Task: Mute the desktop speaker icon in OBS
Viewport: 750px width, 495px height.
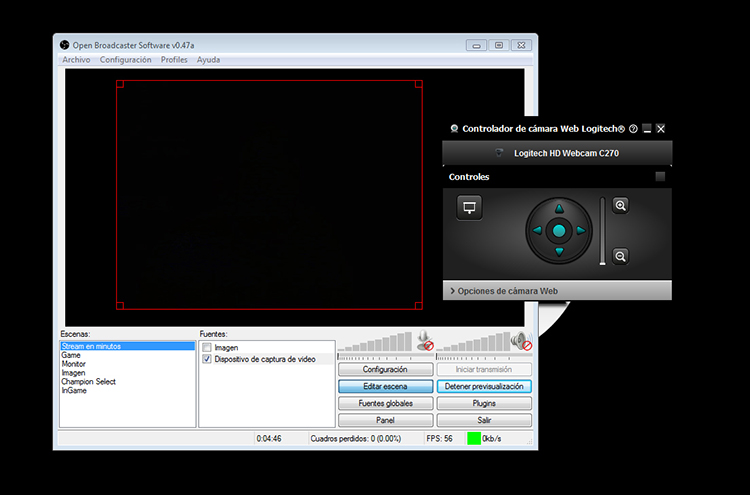Action: click(520, 340)
